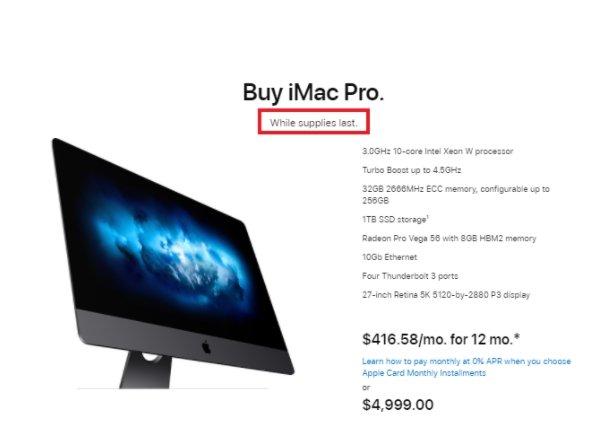The height and width of the screenshot is (440, 597).
Task: Click the '10Gb Ethernet' spec
Action: click(389, 257)
